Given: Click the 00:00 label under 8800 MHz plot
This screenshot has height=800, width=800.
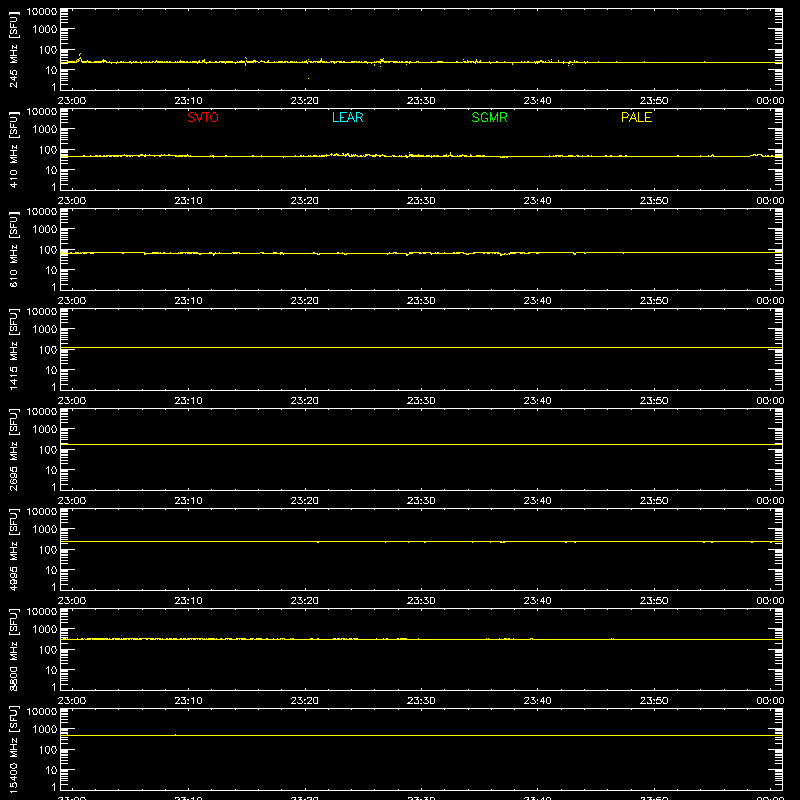Looking at the screenshot, I should pyautogui.click(x=770, y=701).
